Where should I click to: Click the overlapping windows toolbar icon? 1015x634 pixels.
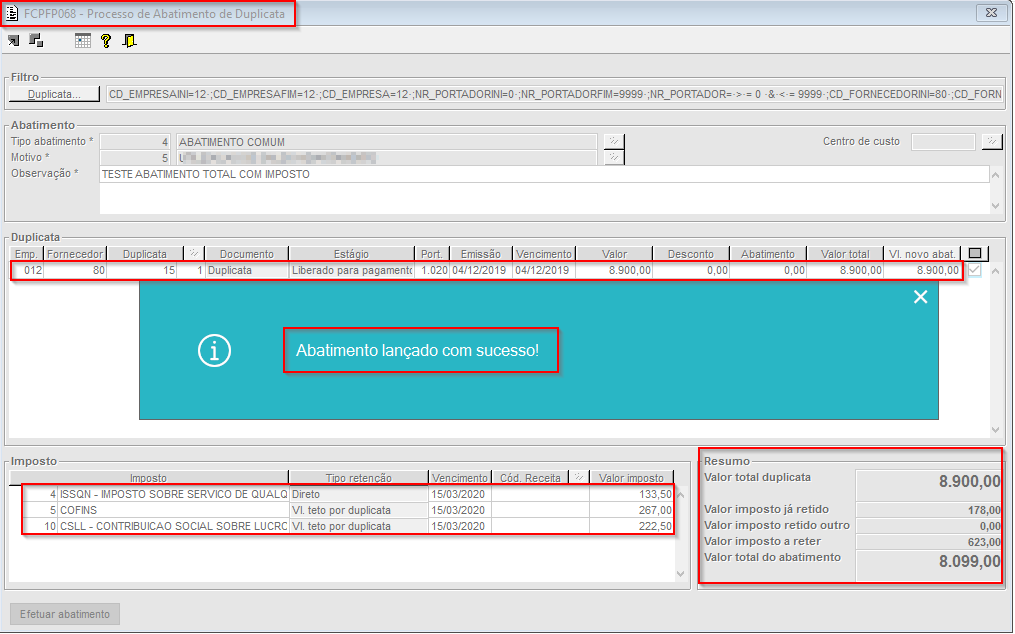pyautogui.click(x=36, y=41)
